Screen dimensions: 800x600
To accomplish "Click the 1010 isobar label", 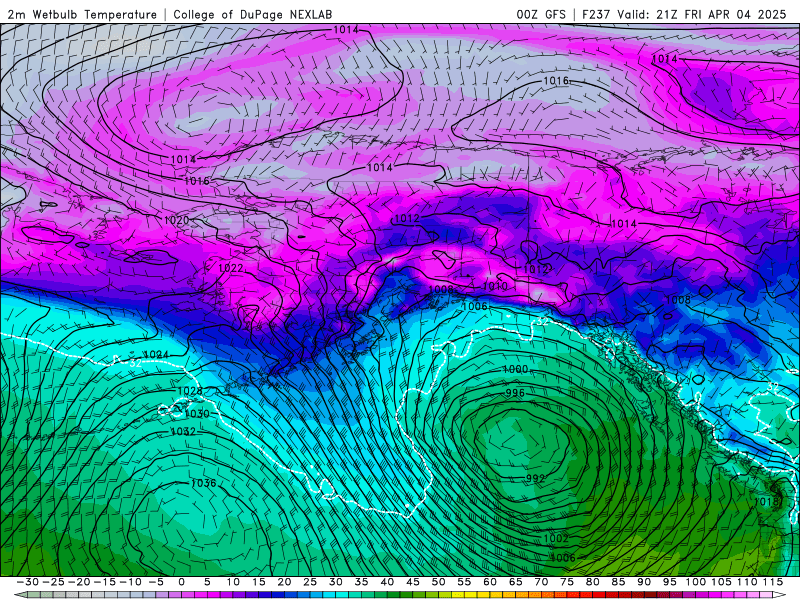I will pyautogui.click(x=495, y=286).
